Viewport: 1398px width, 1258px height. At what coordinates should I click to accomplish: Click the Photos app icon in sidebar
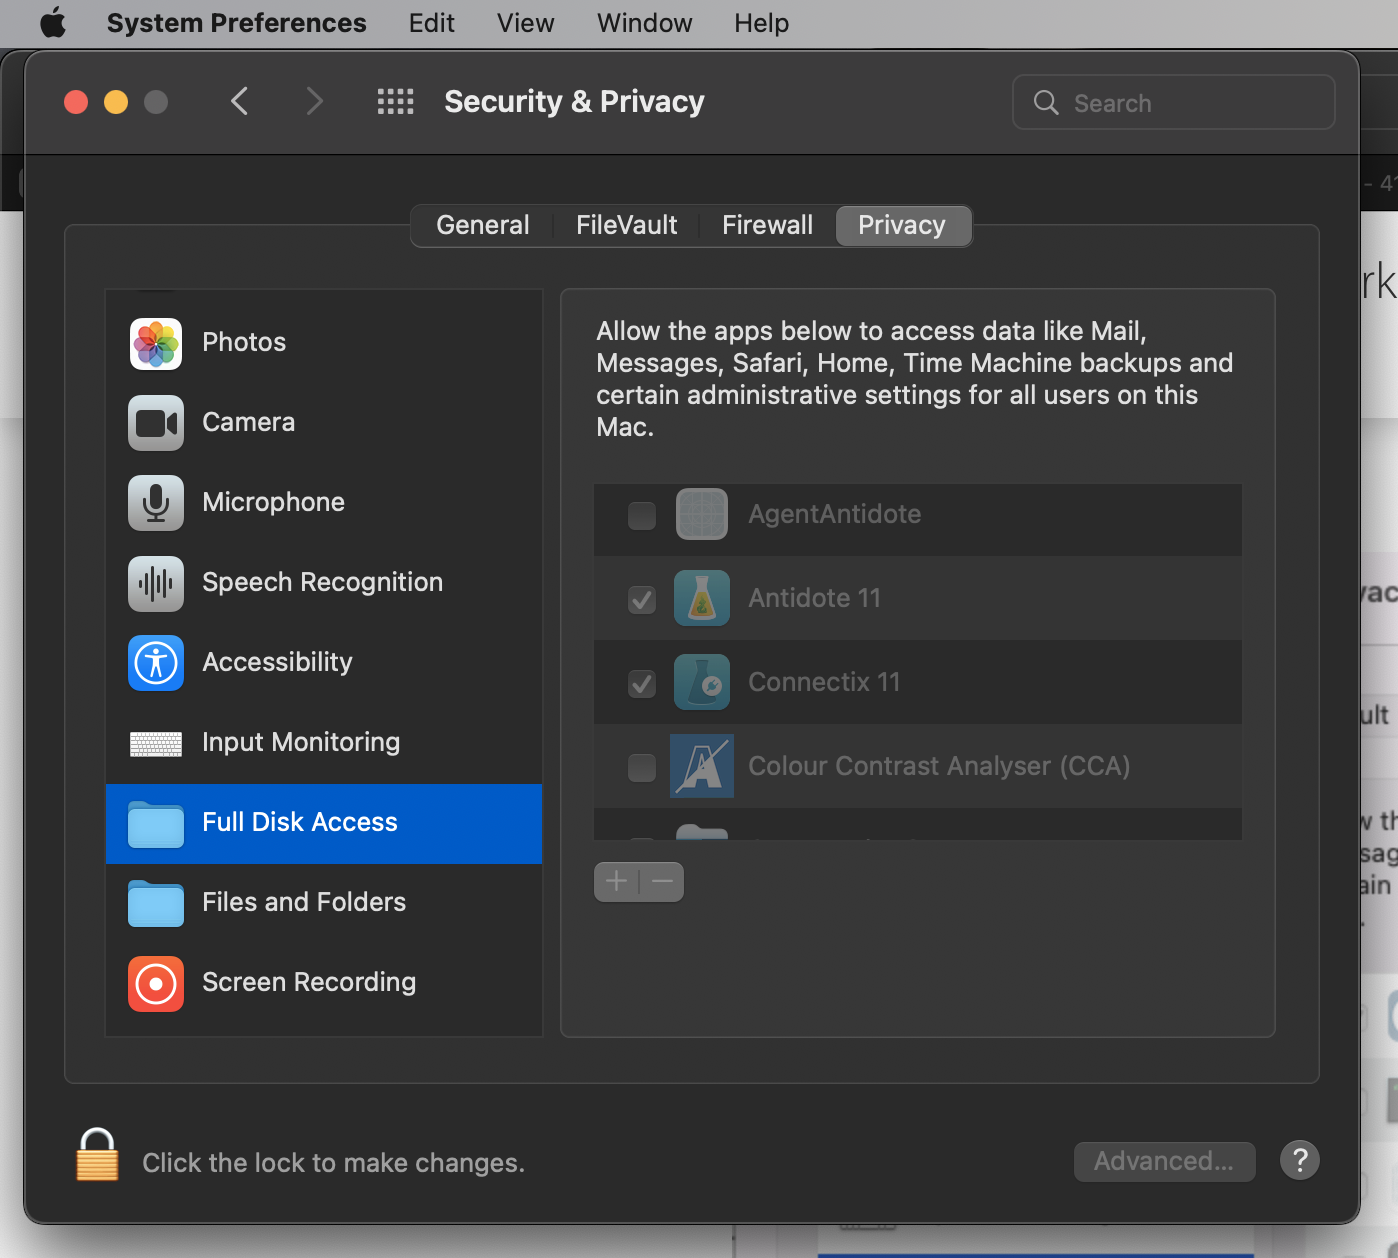(156, 343)
